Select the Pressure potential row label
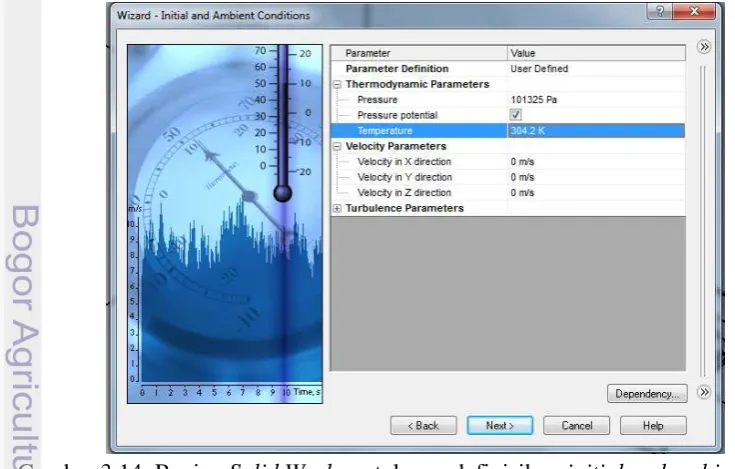 [x=397, y=115]
